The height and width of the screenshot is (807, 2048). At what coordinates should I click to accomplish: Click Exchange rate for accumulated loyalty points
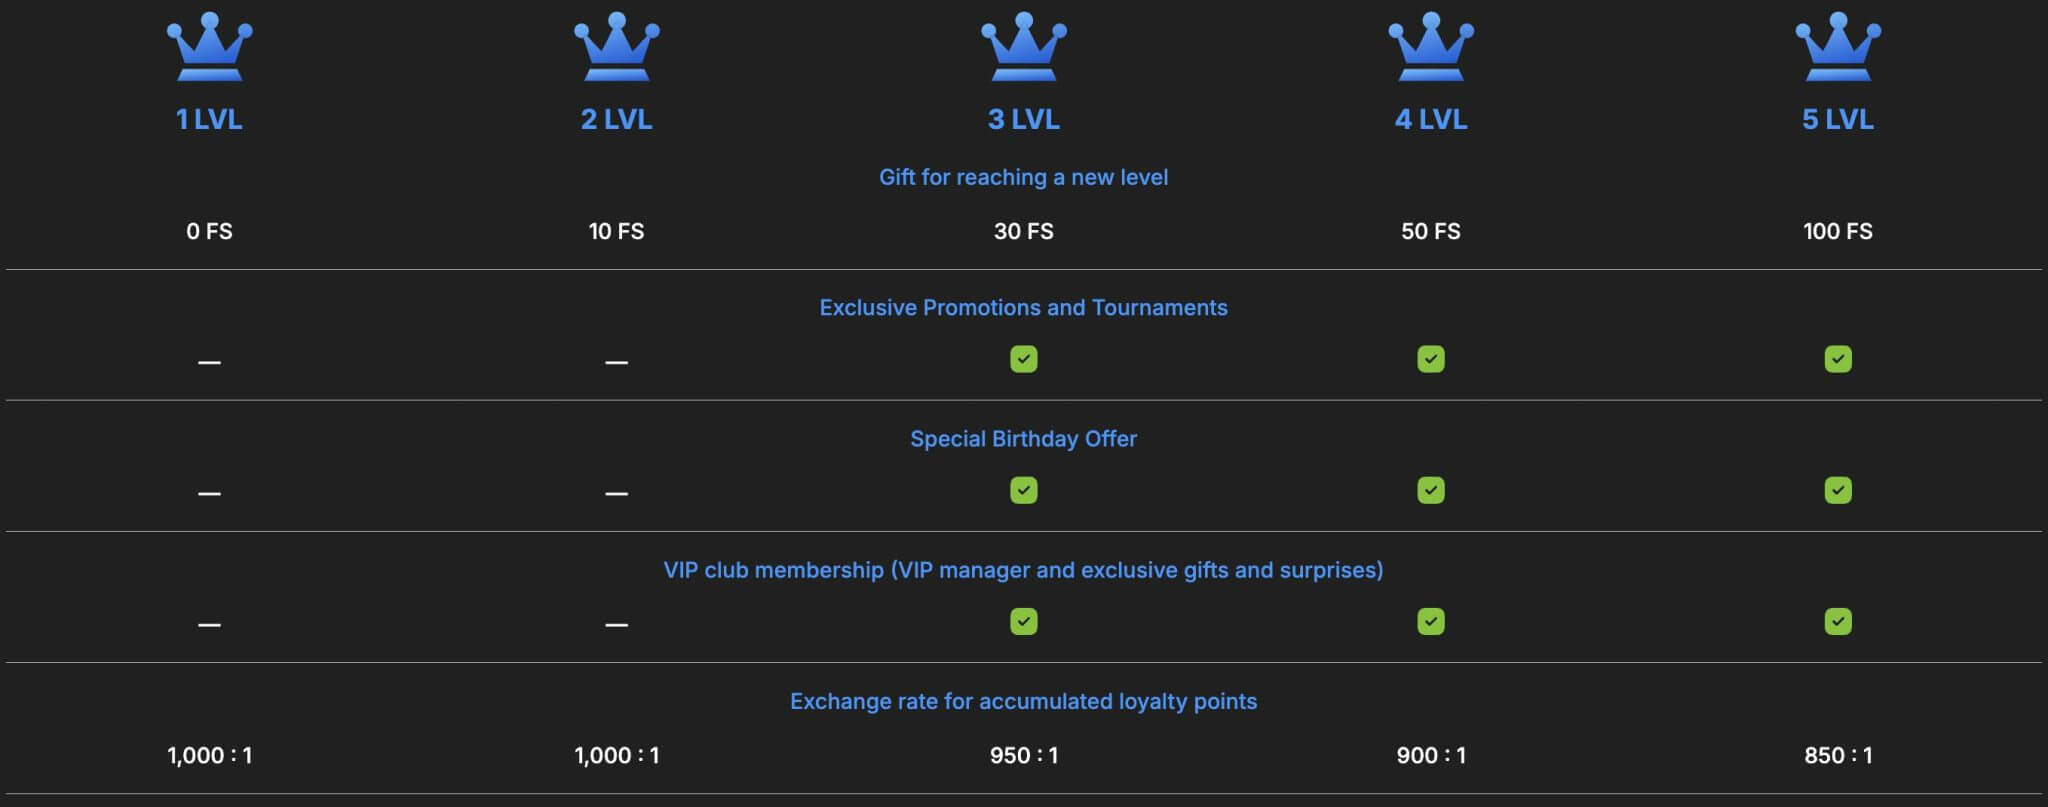1023,701
